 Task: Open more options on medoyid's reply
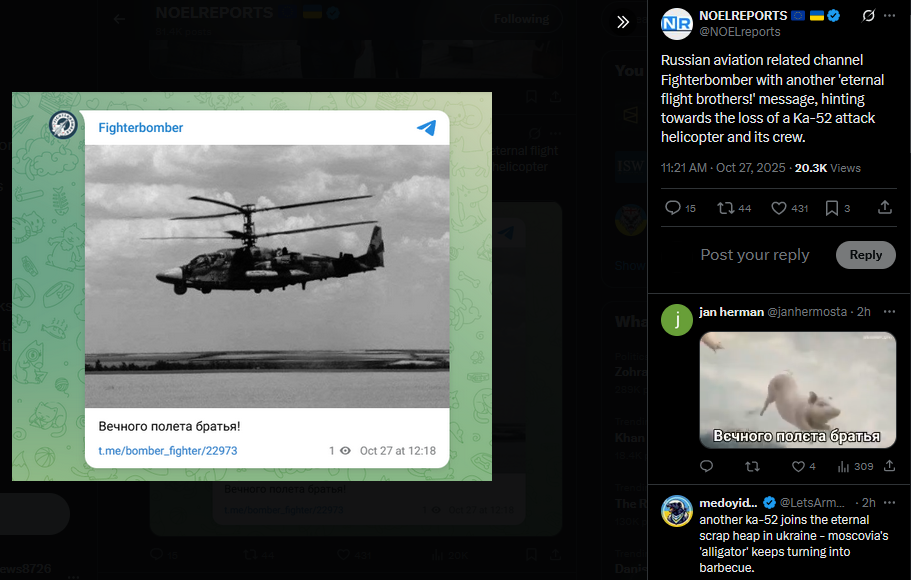(890, 503)
